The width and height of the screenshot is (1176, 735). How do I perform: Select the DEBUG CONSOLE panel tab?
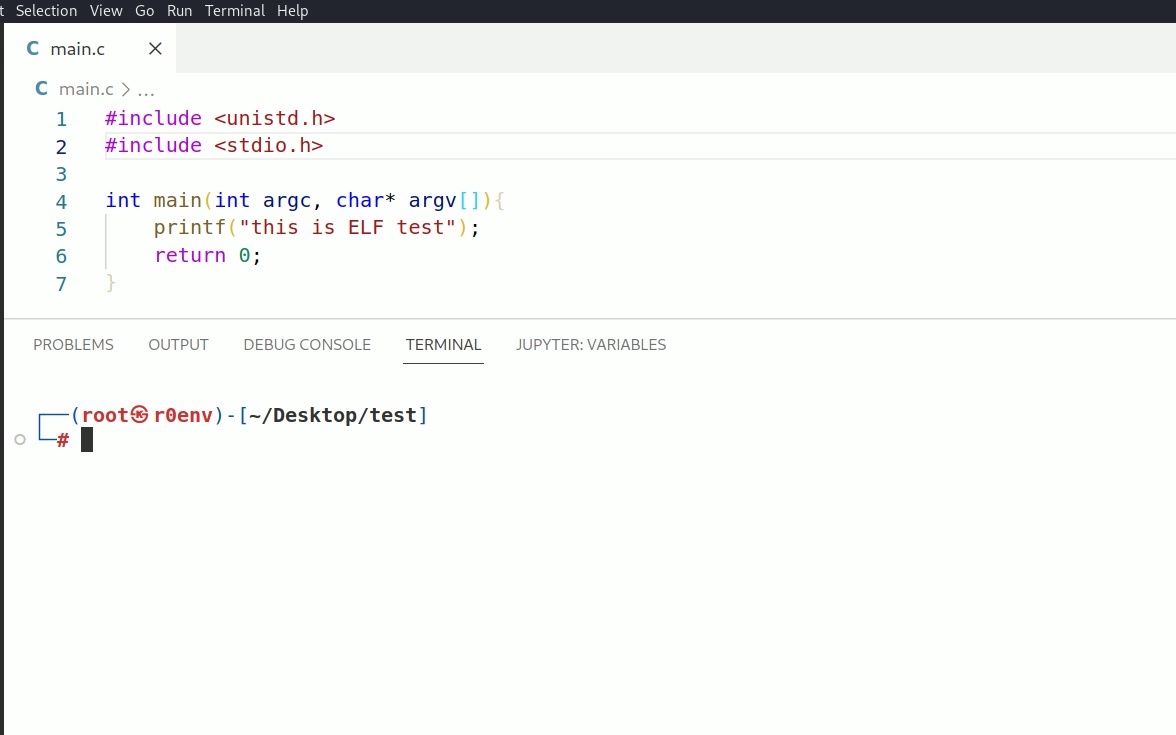(307, 344)
